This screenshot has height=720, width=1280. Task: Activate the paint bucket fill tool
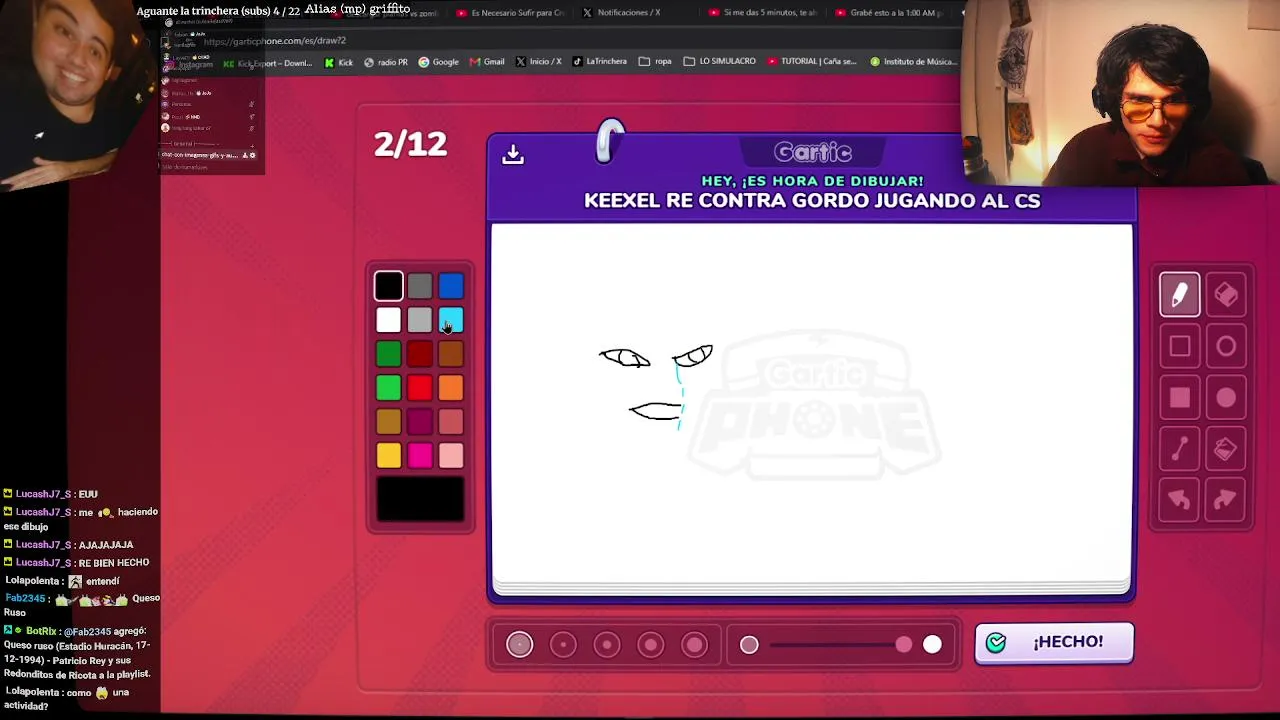1226,449
